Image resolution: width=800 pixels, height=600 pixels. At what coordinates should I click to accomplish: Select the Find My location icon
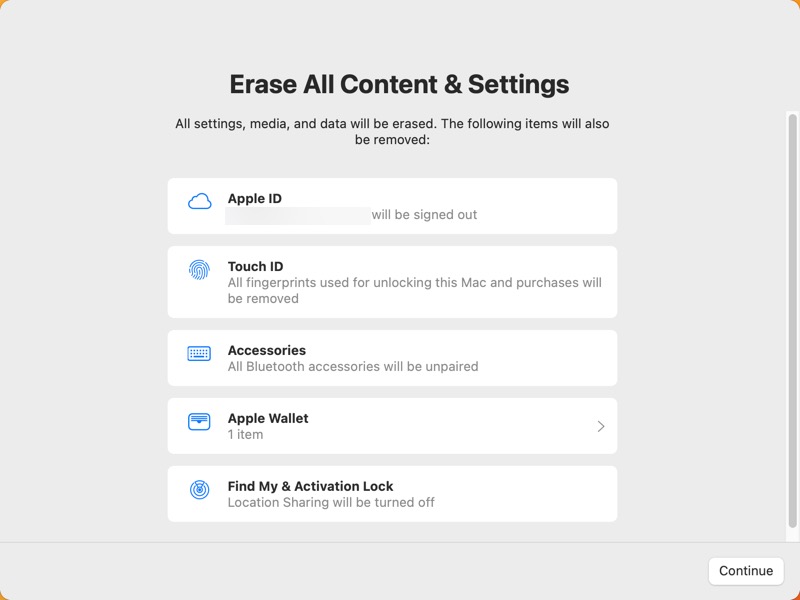coord(199,487)
